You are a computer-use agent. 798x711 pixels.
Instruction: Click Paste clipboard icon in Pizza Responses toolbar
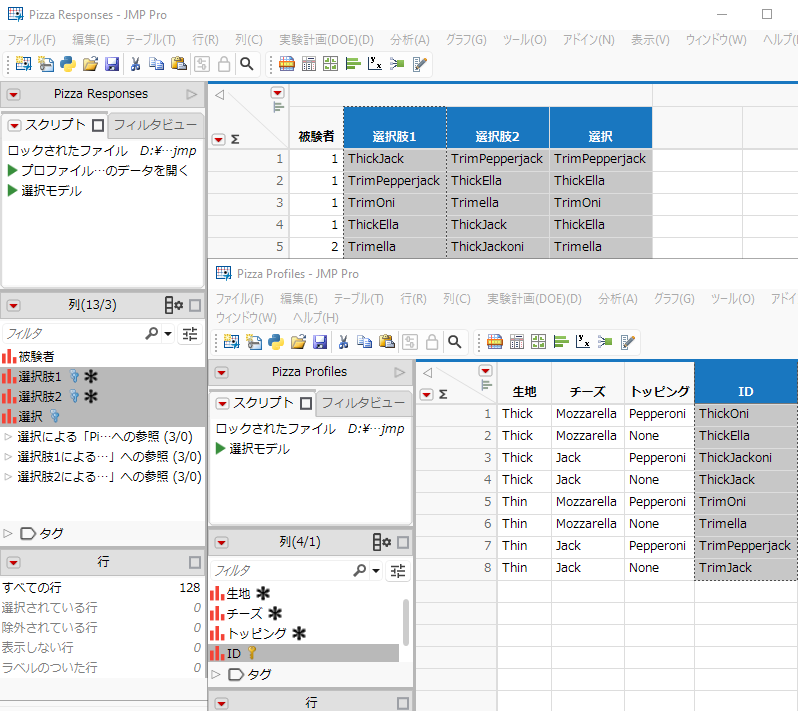point(178,64)
